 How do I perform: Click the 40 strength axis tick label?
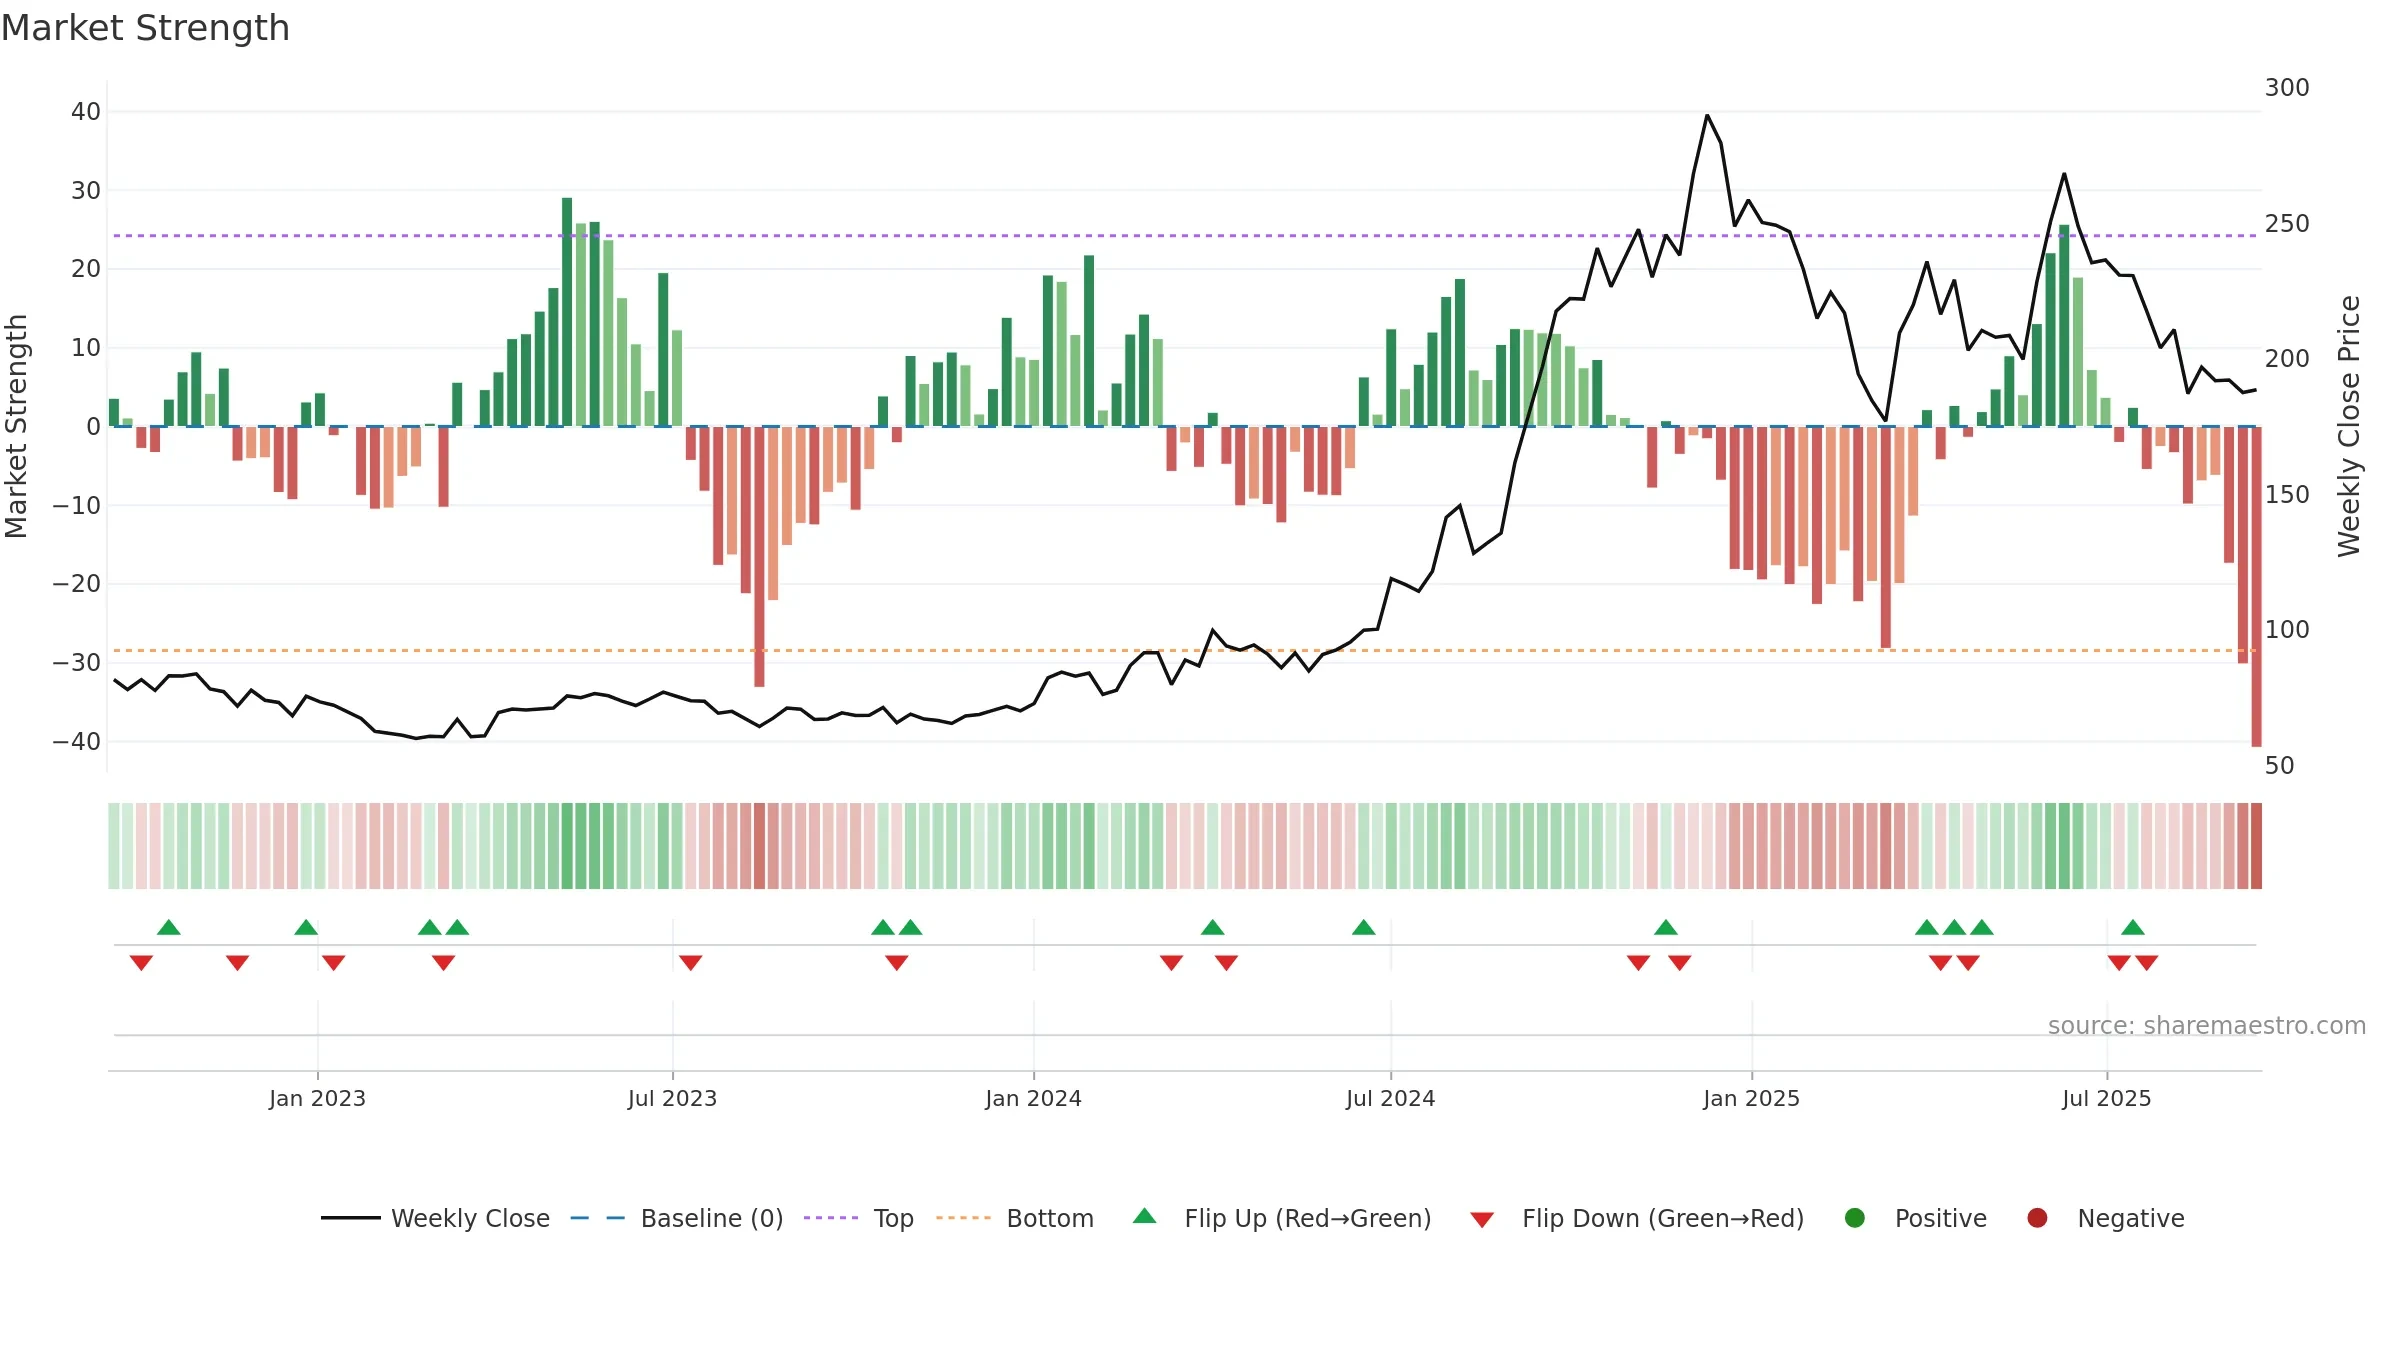pyautogui.click(x=86, y=112)
